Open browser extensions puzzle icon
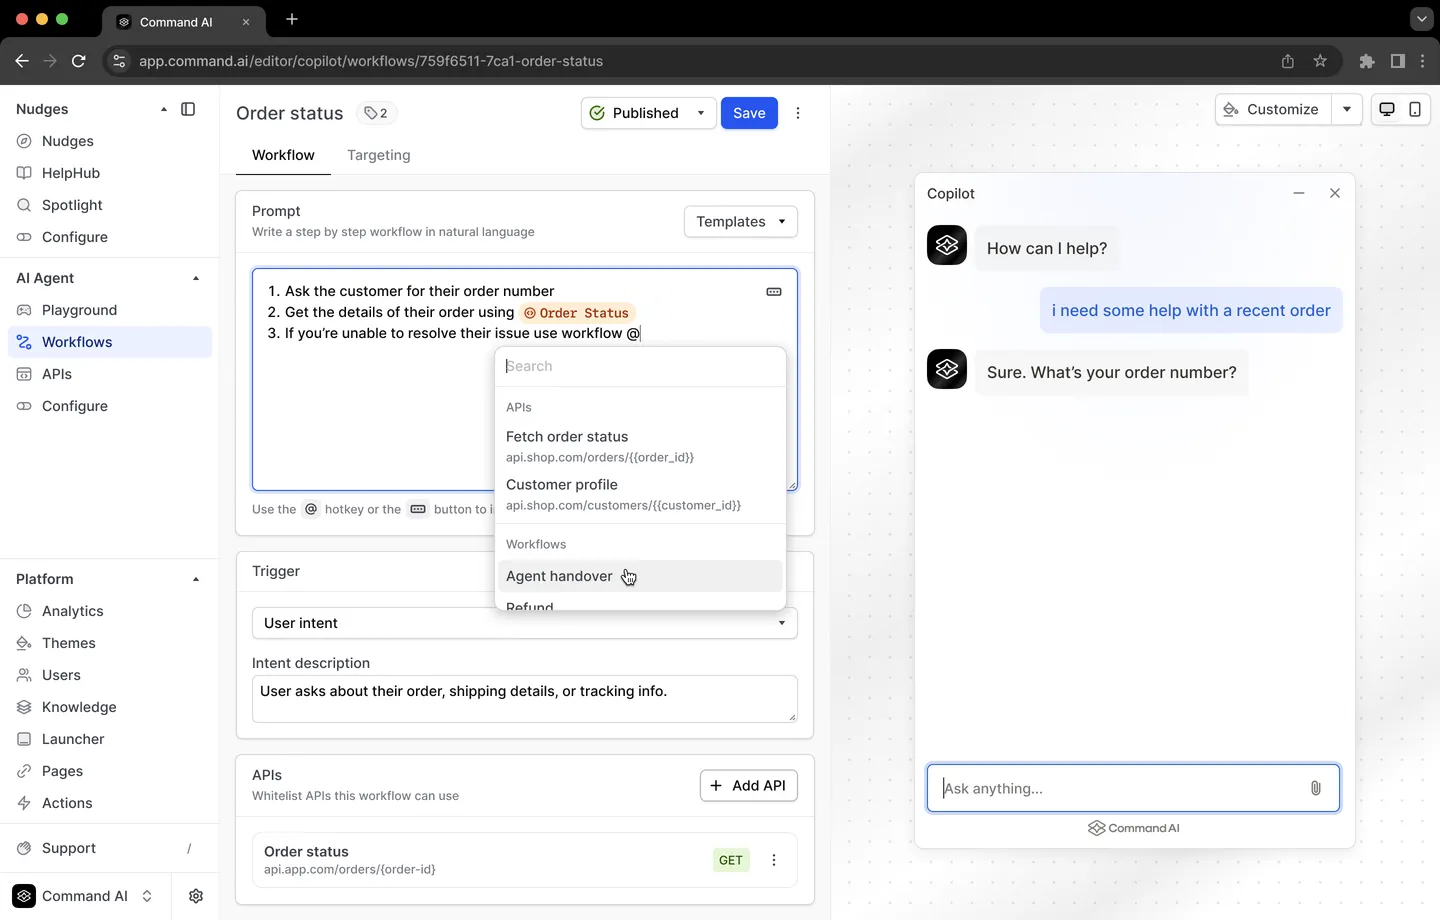1440x920 pixels. 1367,61
